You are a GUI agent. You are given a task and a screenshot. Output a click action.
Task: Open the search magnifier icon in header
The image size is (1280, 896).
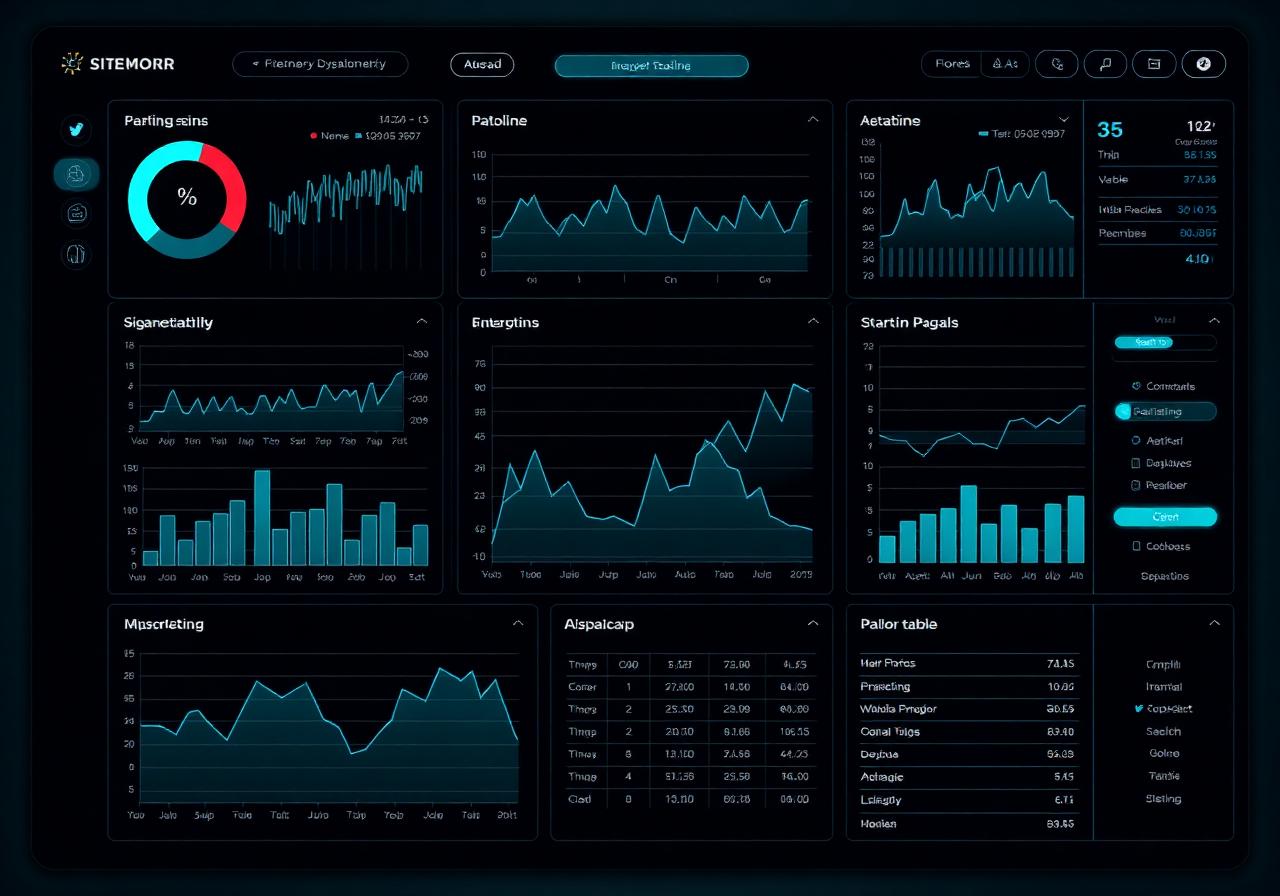[x=1105, y=64]
